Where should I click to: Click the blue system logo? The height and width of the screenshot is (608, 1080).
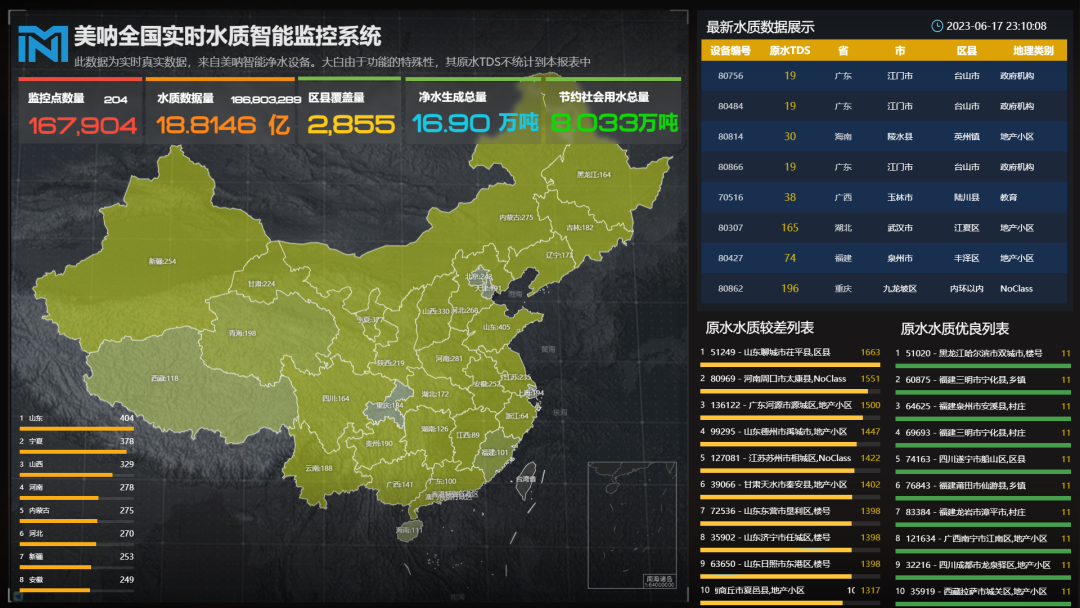(43, 43)
